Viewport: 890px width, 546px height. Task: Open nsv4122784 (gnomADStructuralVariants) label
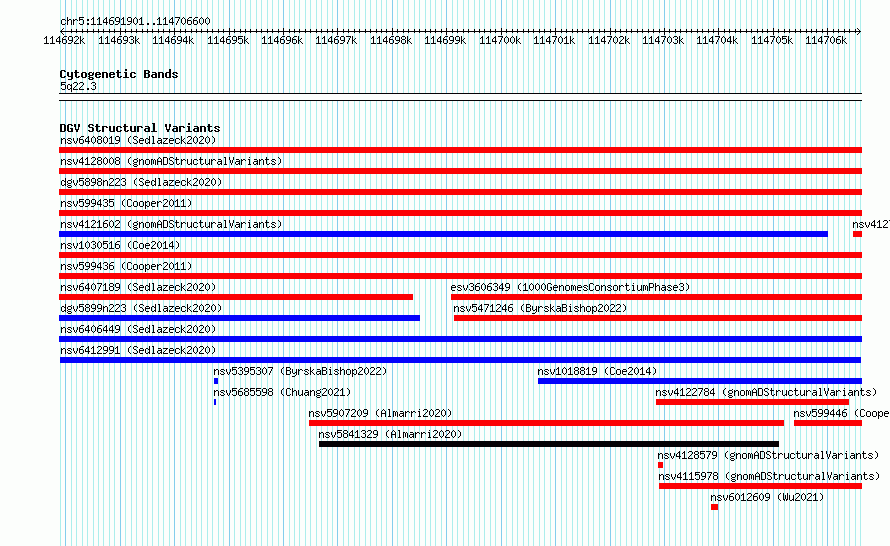click(766, 392)
